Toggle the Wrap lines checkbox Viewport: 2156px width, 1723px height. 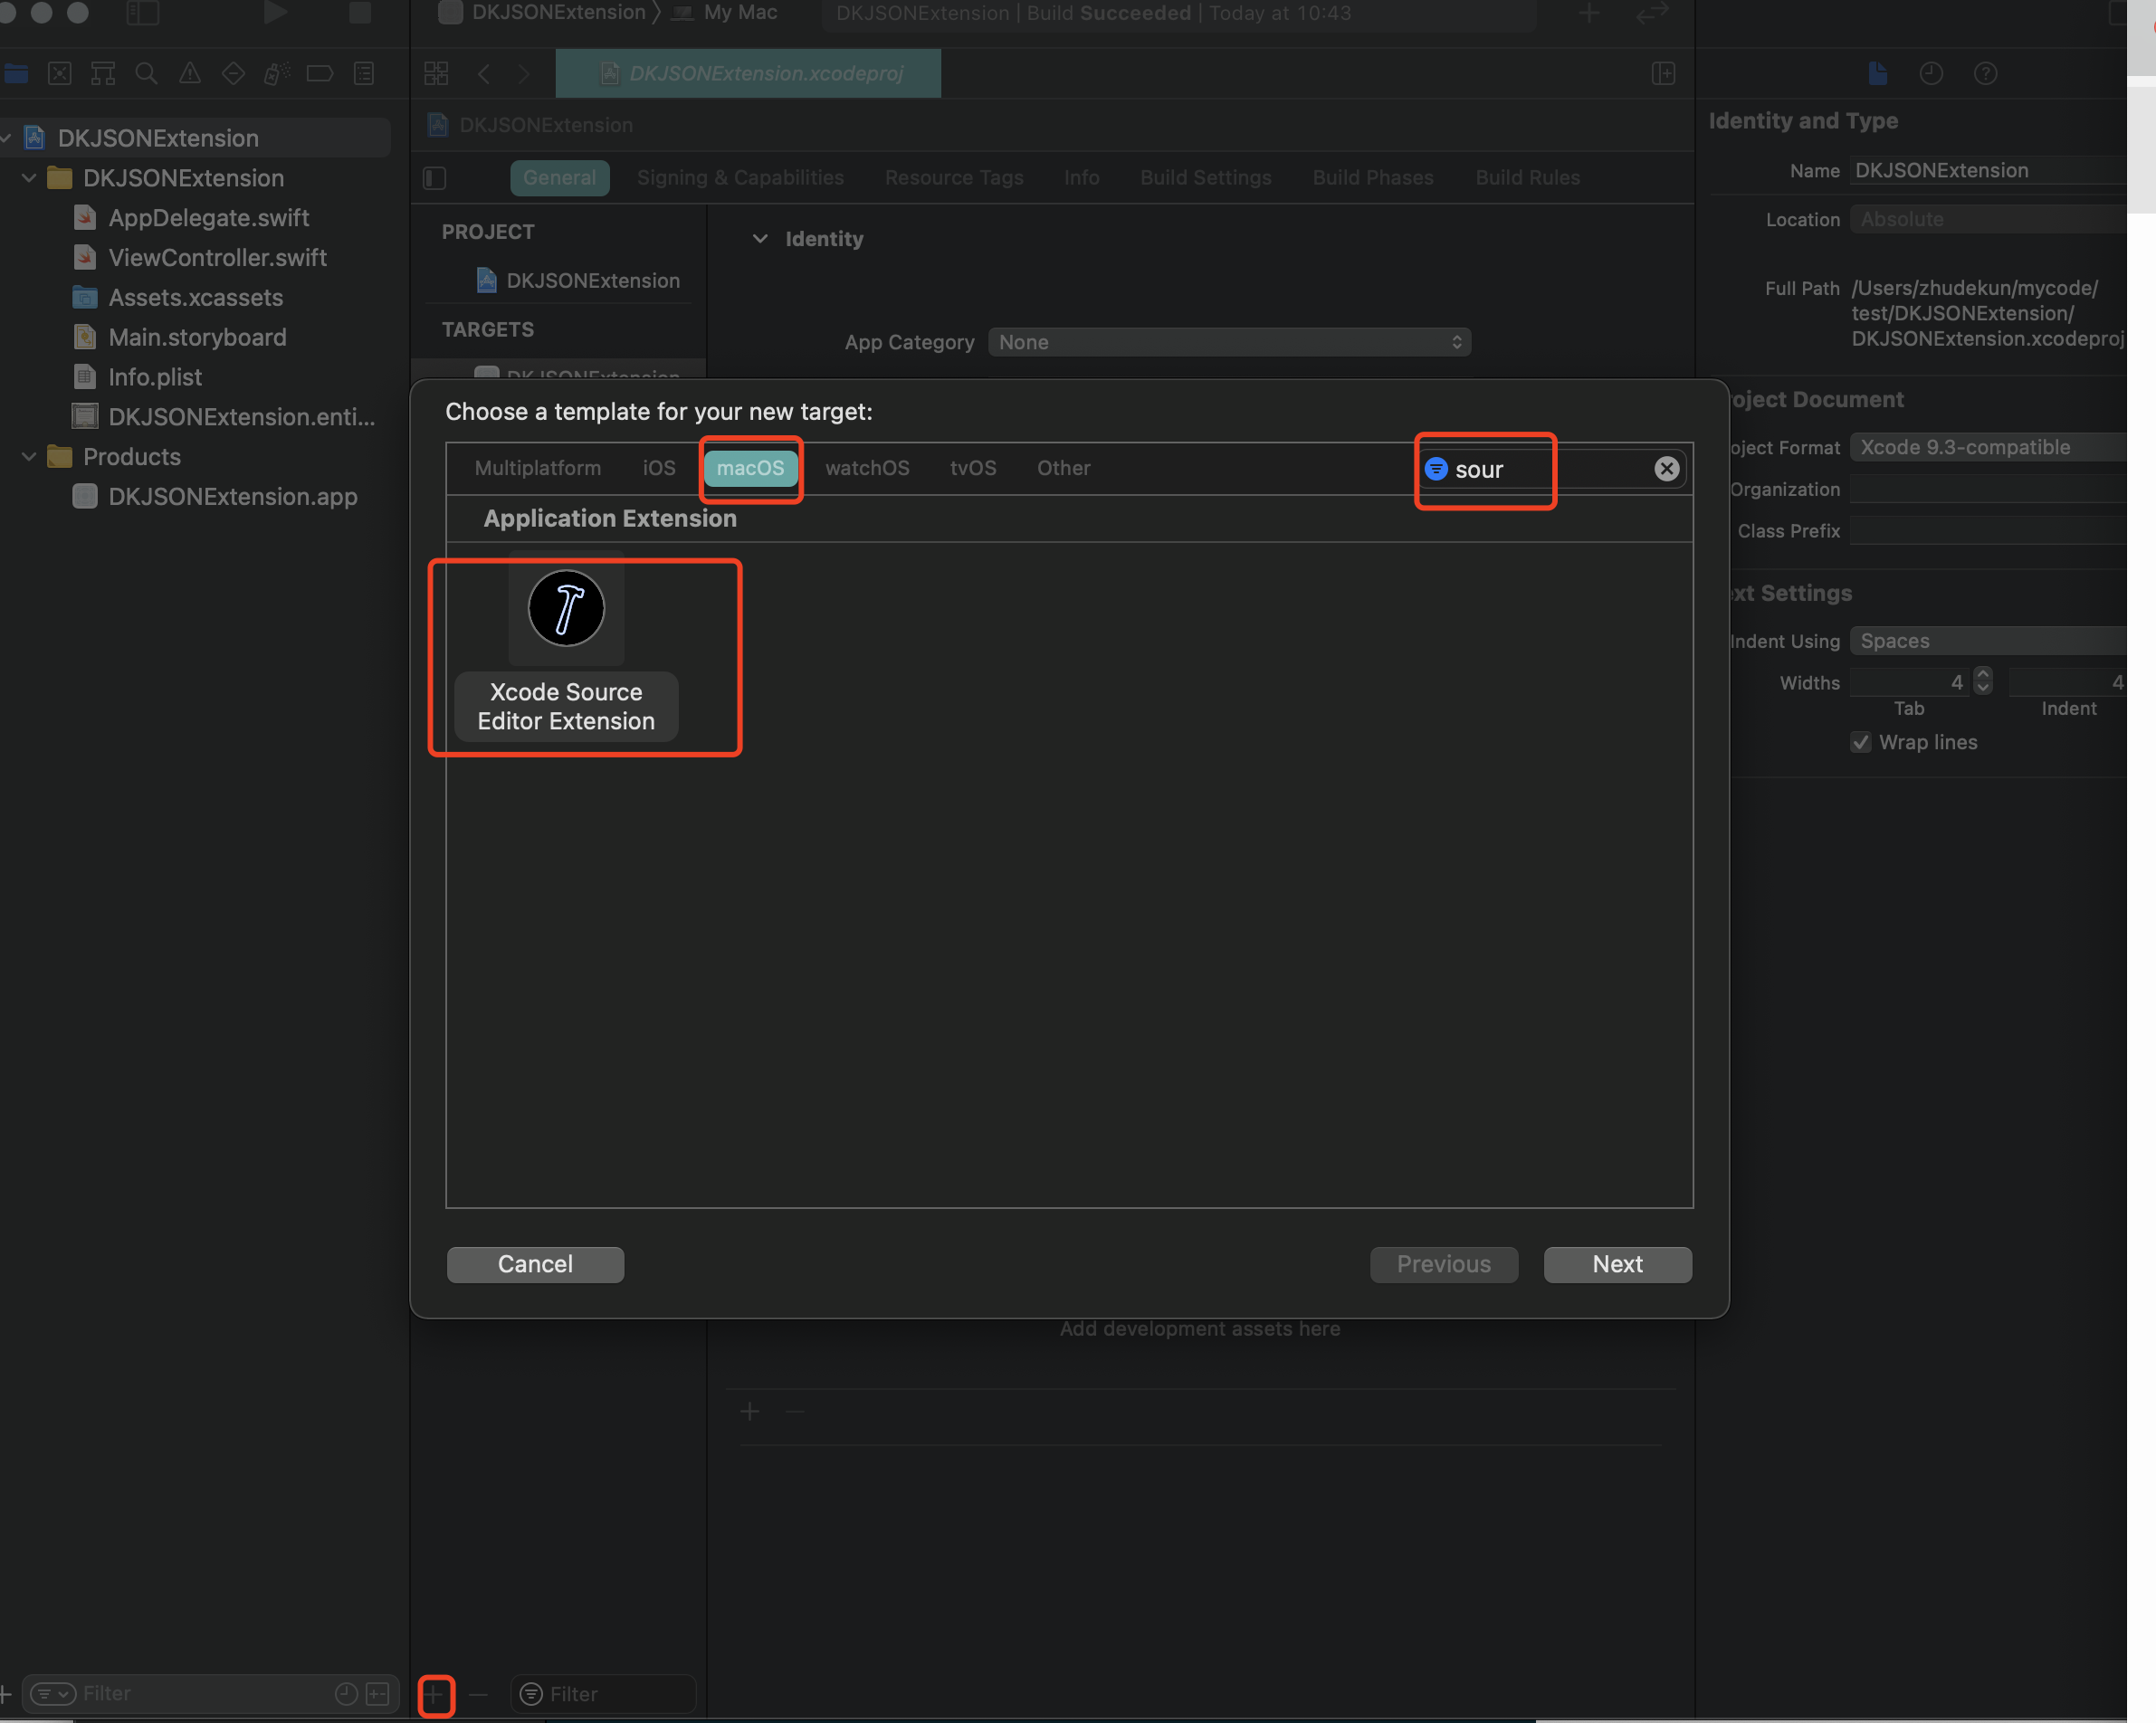click(x=1860, y=742)
